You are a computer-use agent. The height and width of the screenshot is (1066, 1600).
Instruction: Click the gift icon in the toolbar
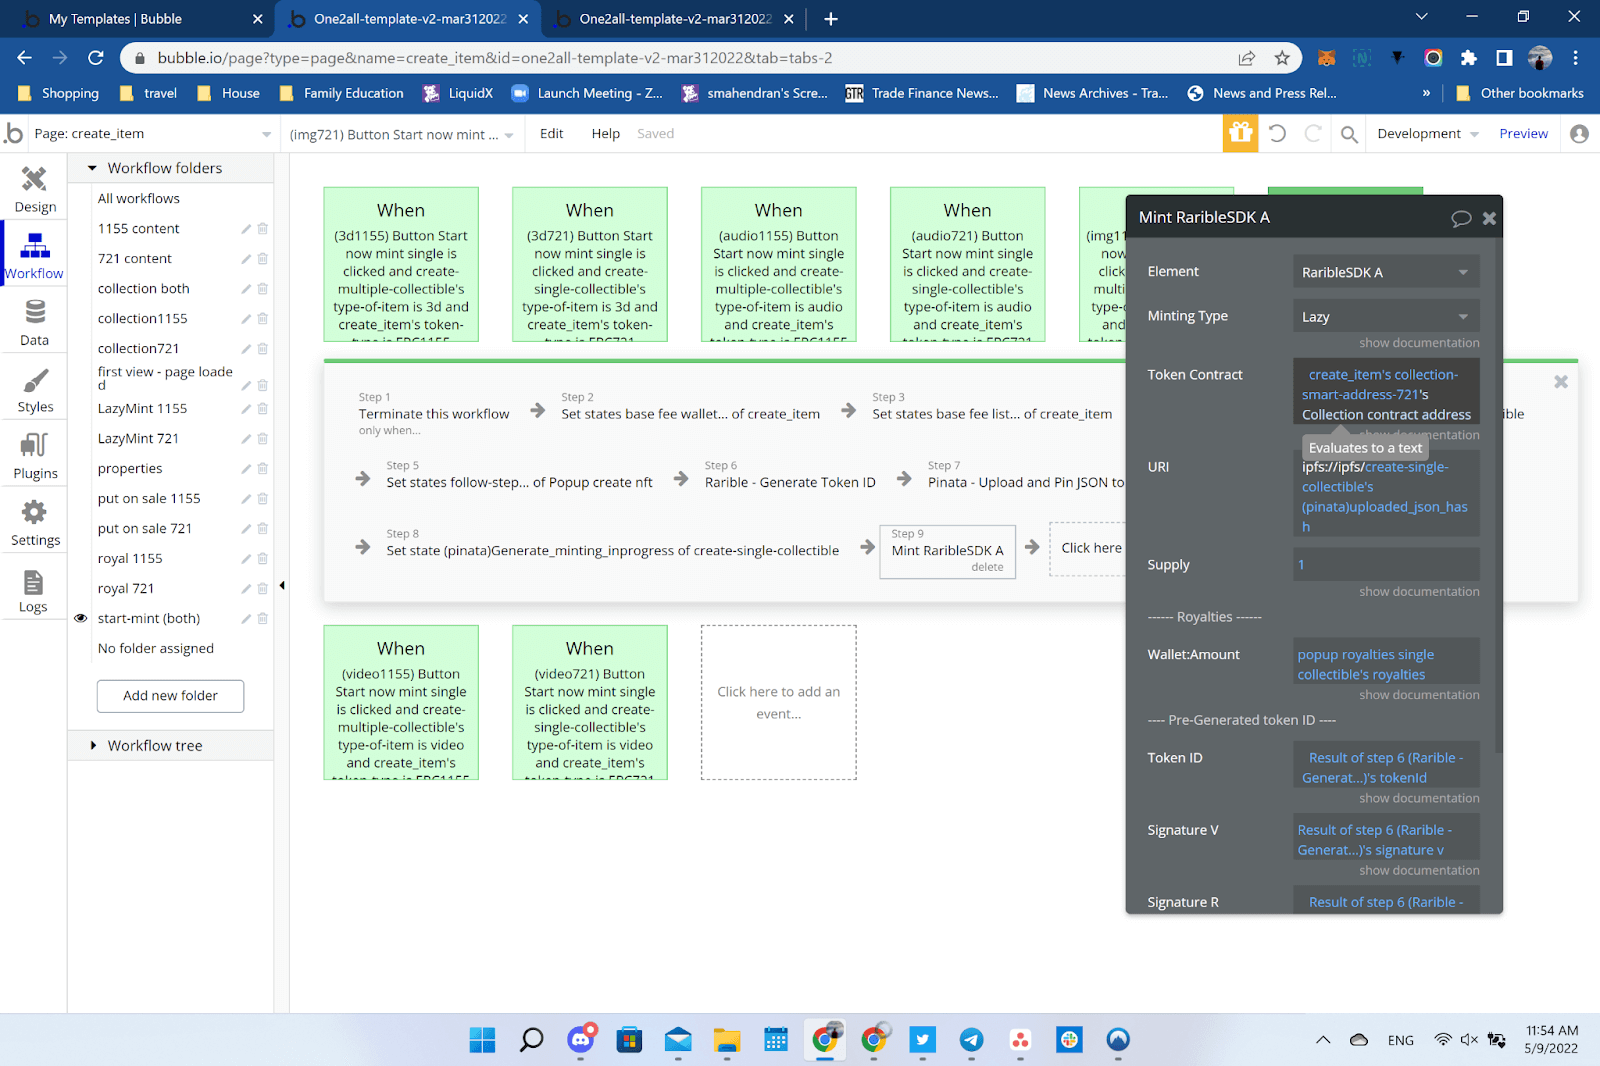click(1240, 133)
